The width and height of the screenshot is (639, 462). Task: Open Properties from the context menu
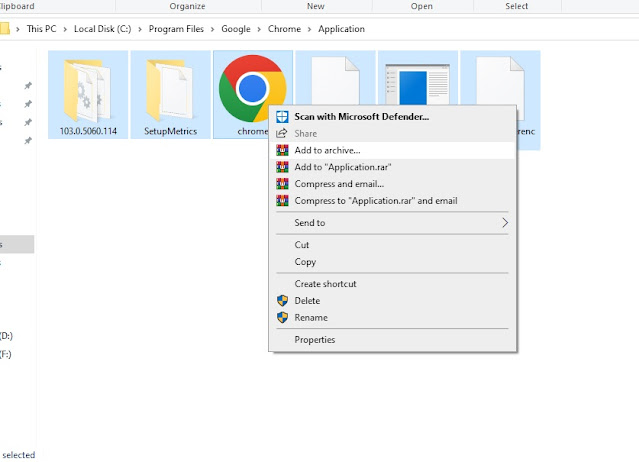point(392,340)
